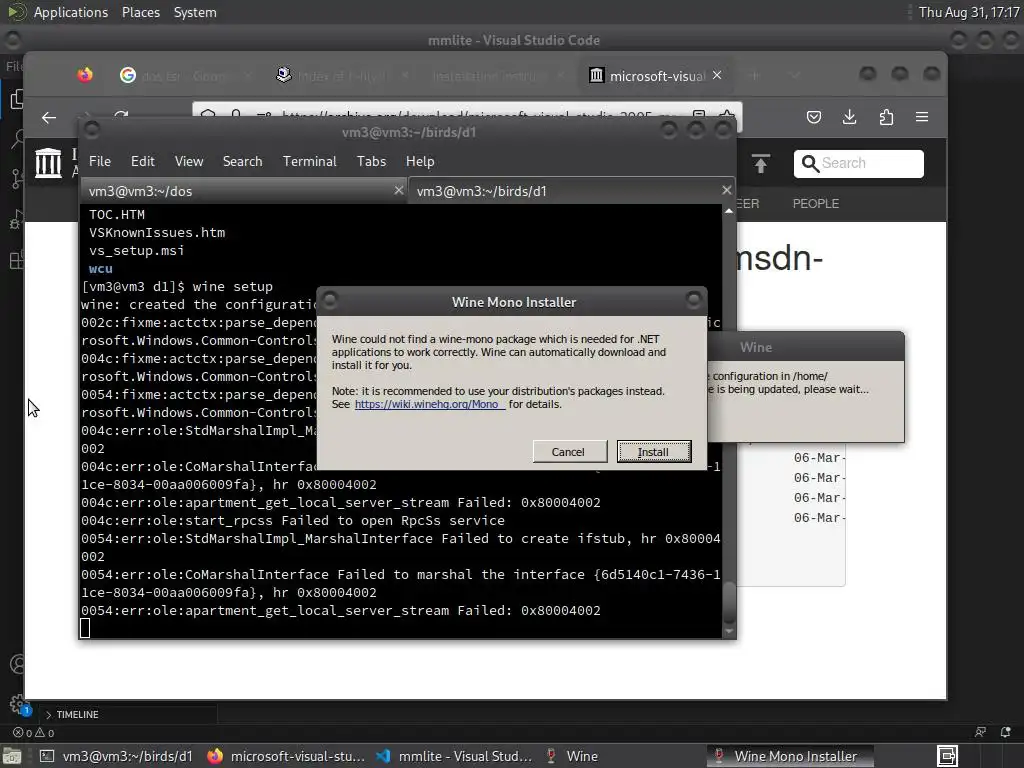1024x768 pixels.
Task: Open the VS Code Search sidebar icon
Action: (17, 138)
